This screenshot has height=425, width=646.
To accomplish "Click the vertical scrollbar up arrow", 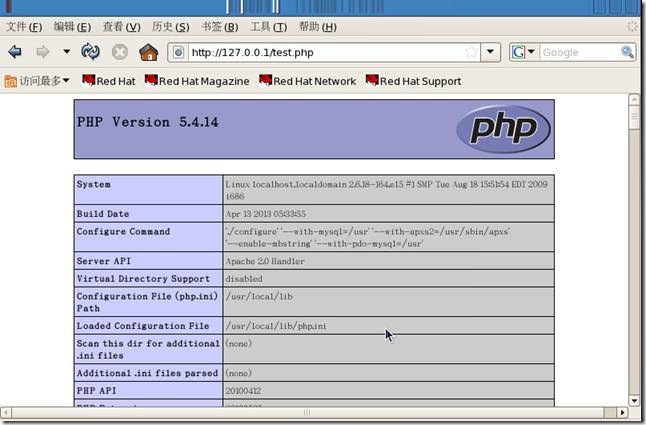I will click(634, 99).
